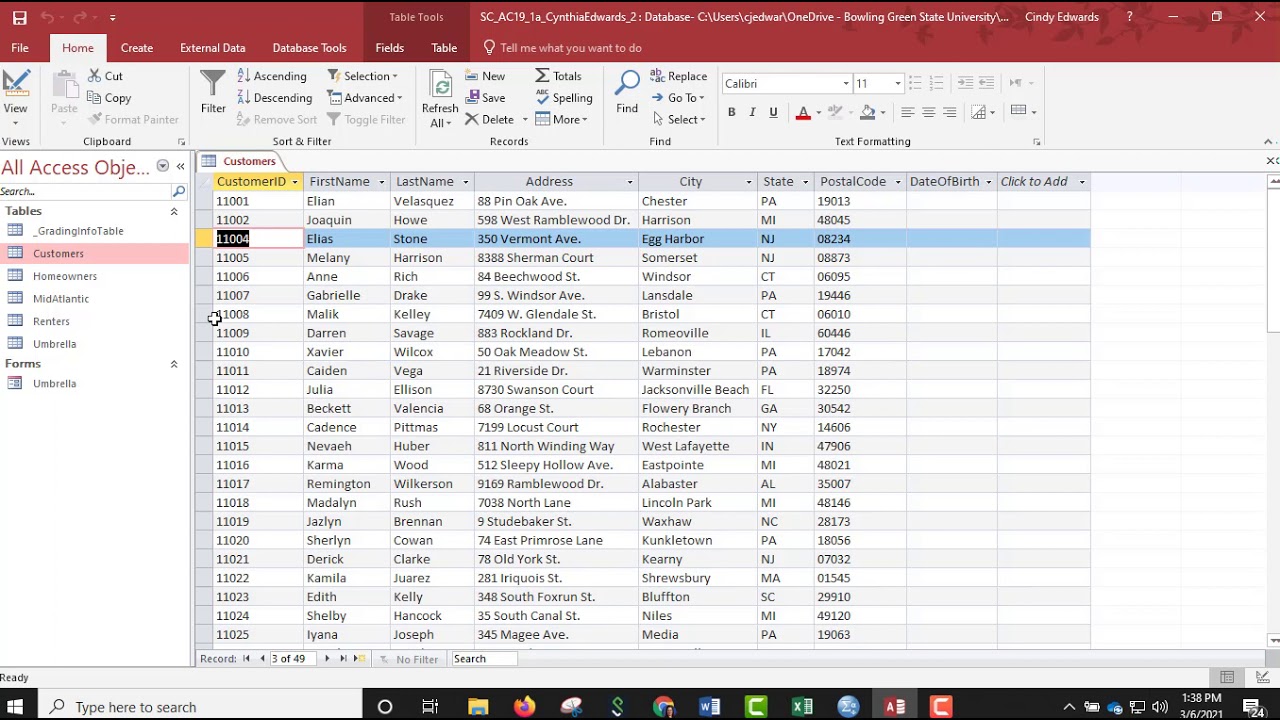1280x720 pixels.
Task: Open font color dropdown arrow
Action: click(818, 112)
